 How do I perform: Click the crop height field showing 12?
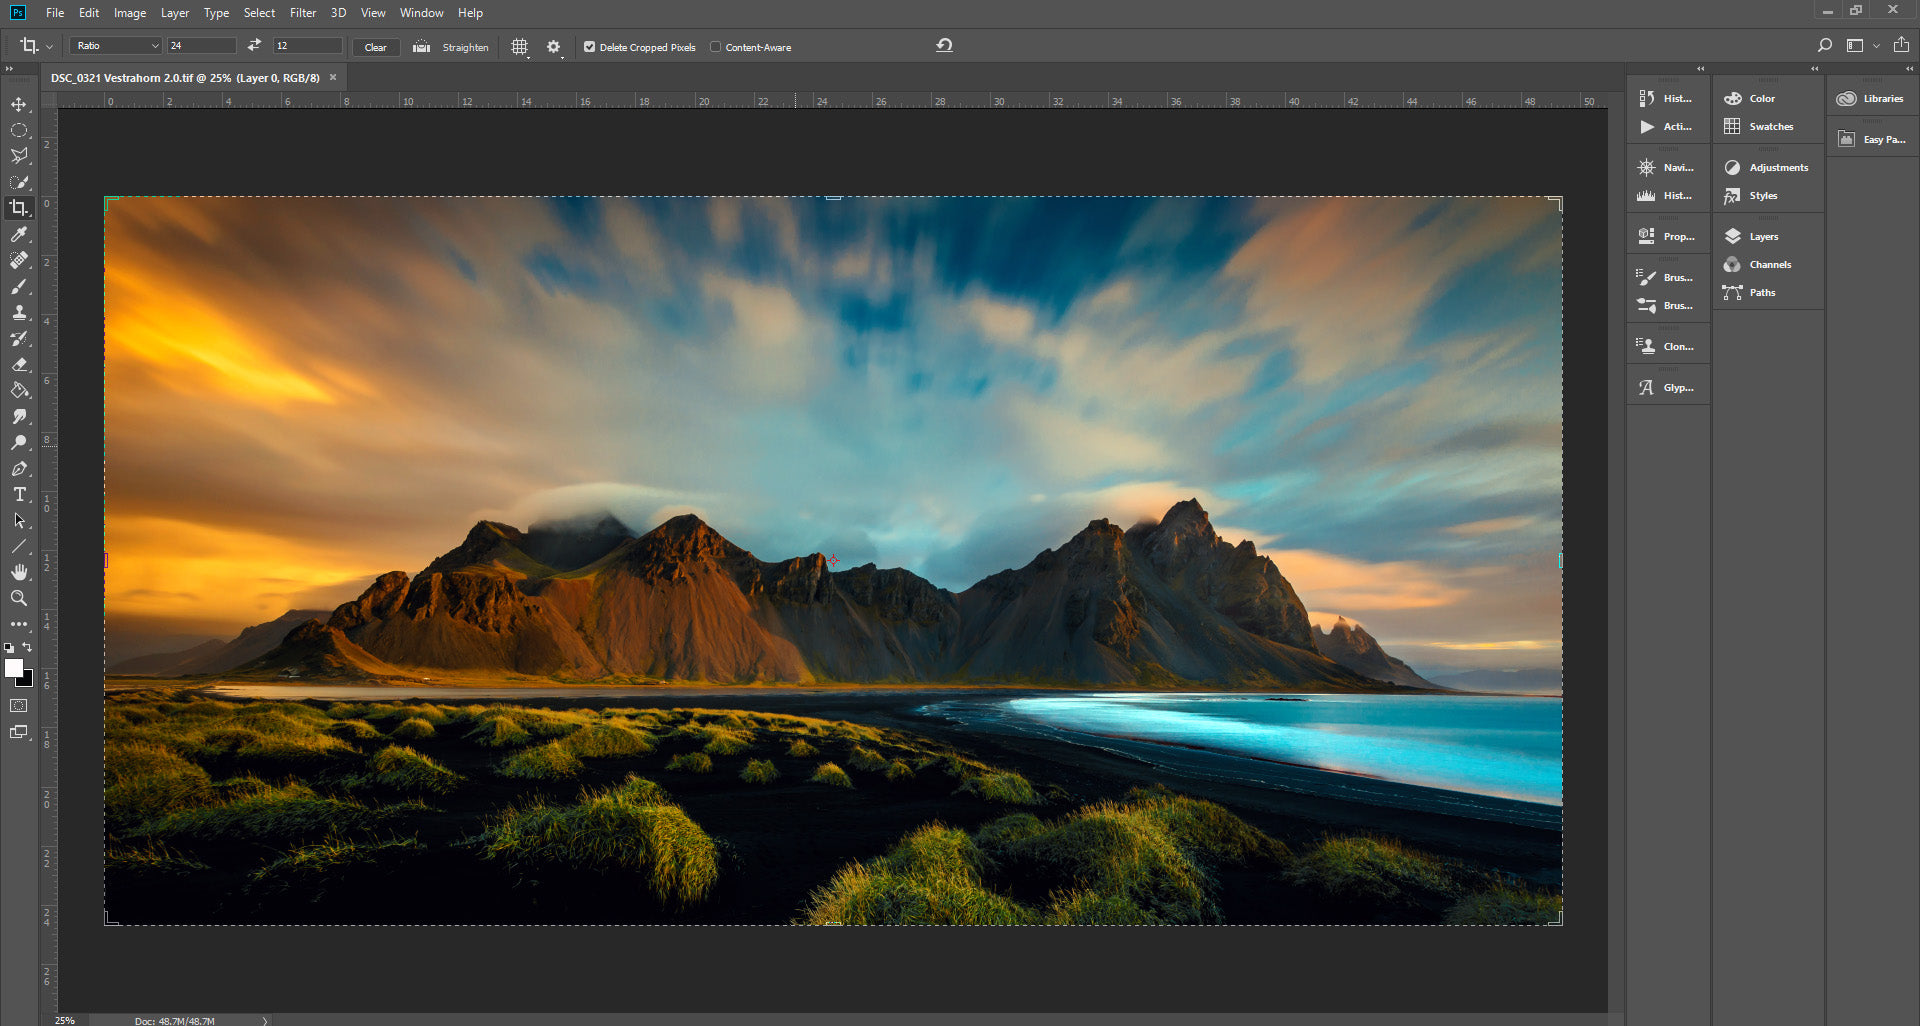coord(308,46)
